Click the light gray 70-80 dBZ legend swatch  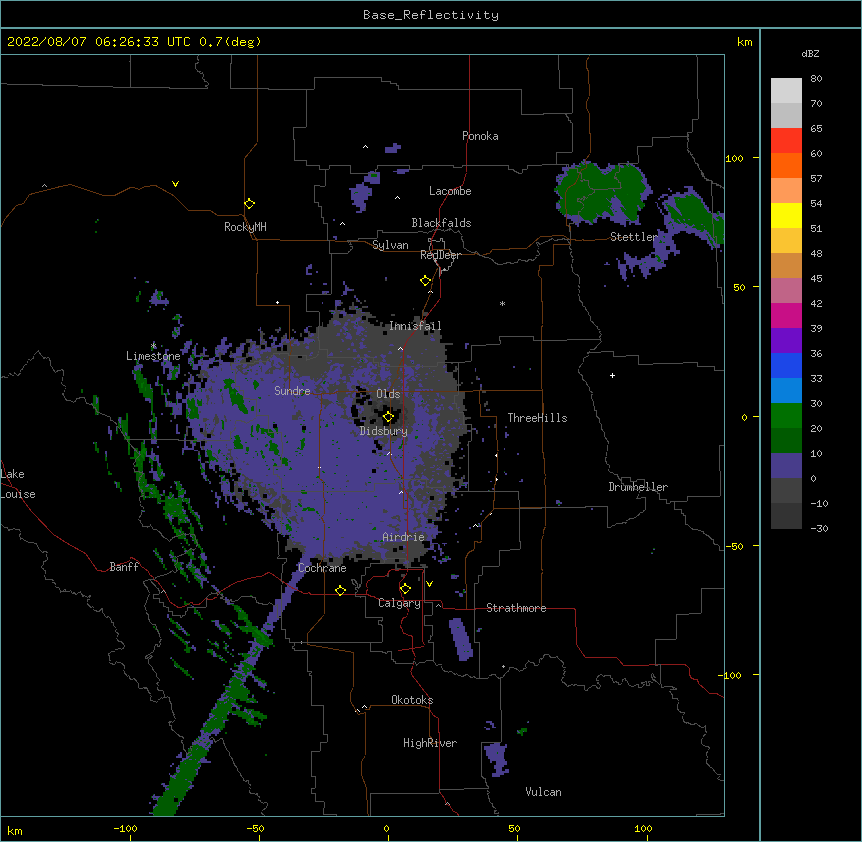click(x=786, y=91)
